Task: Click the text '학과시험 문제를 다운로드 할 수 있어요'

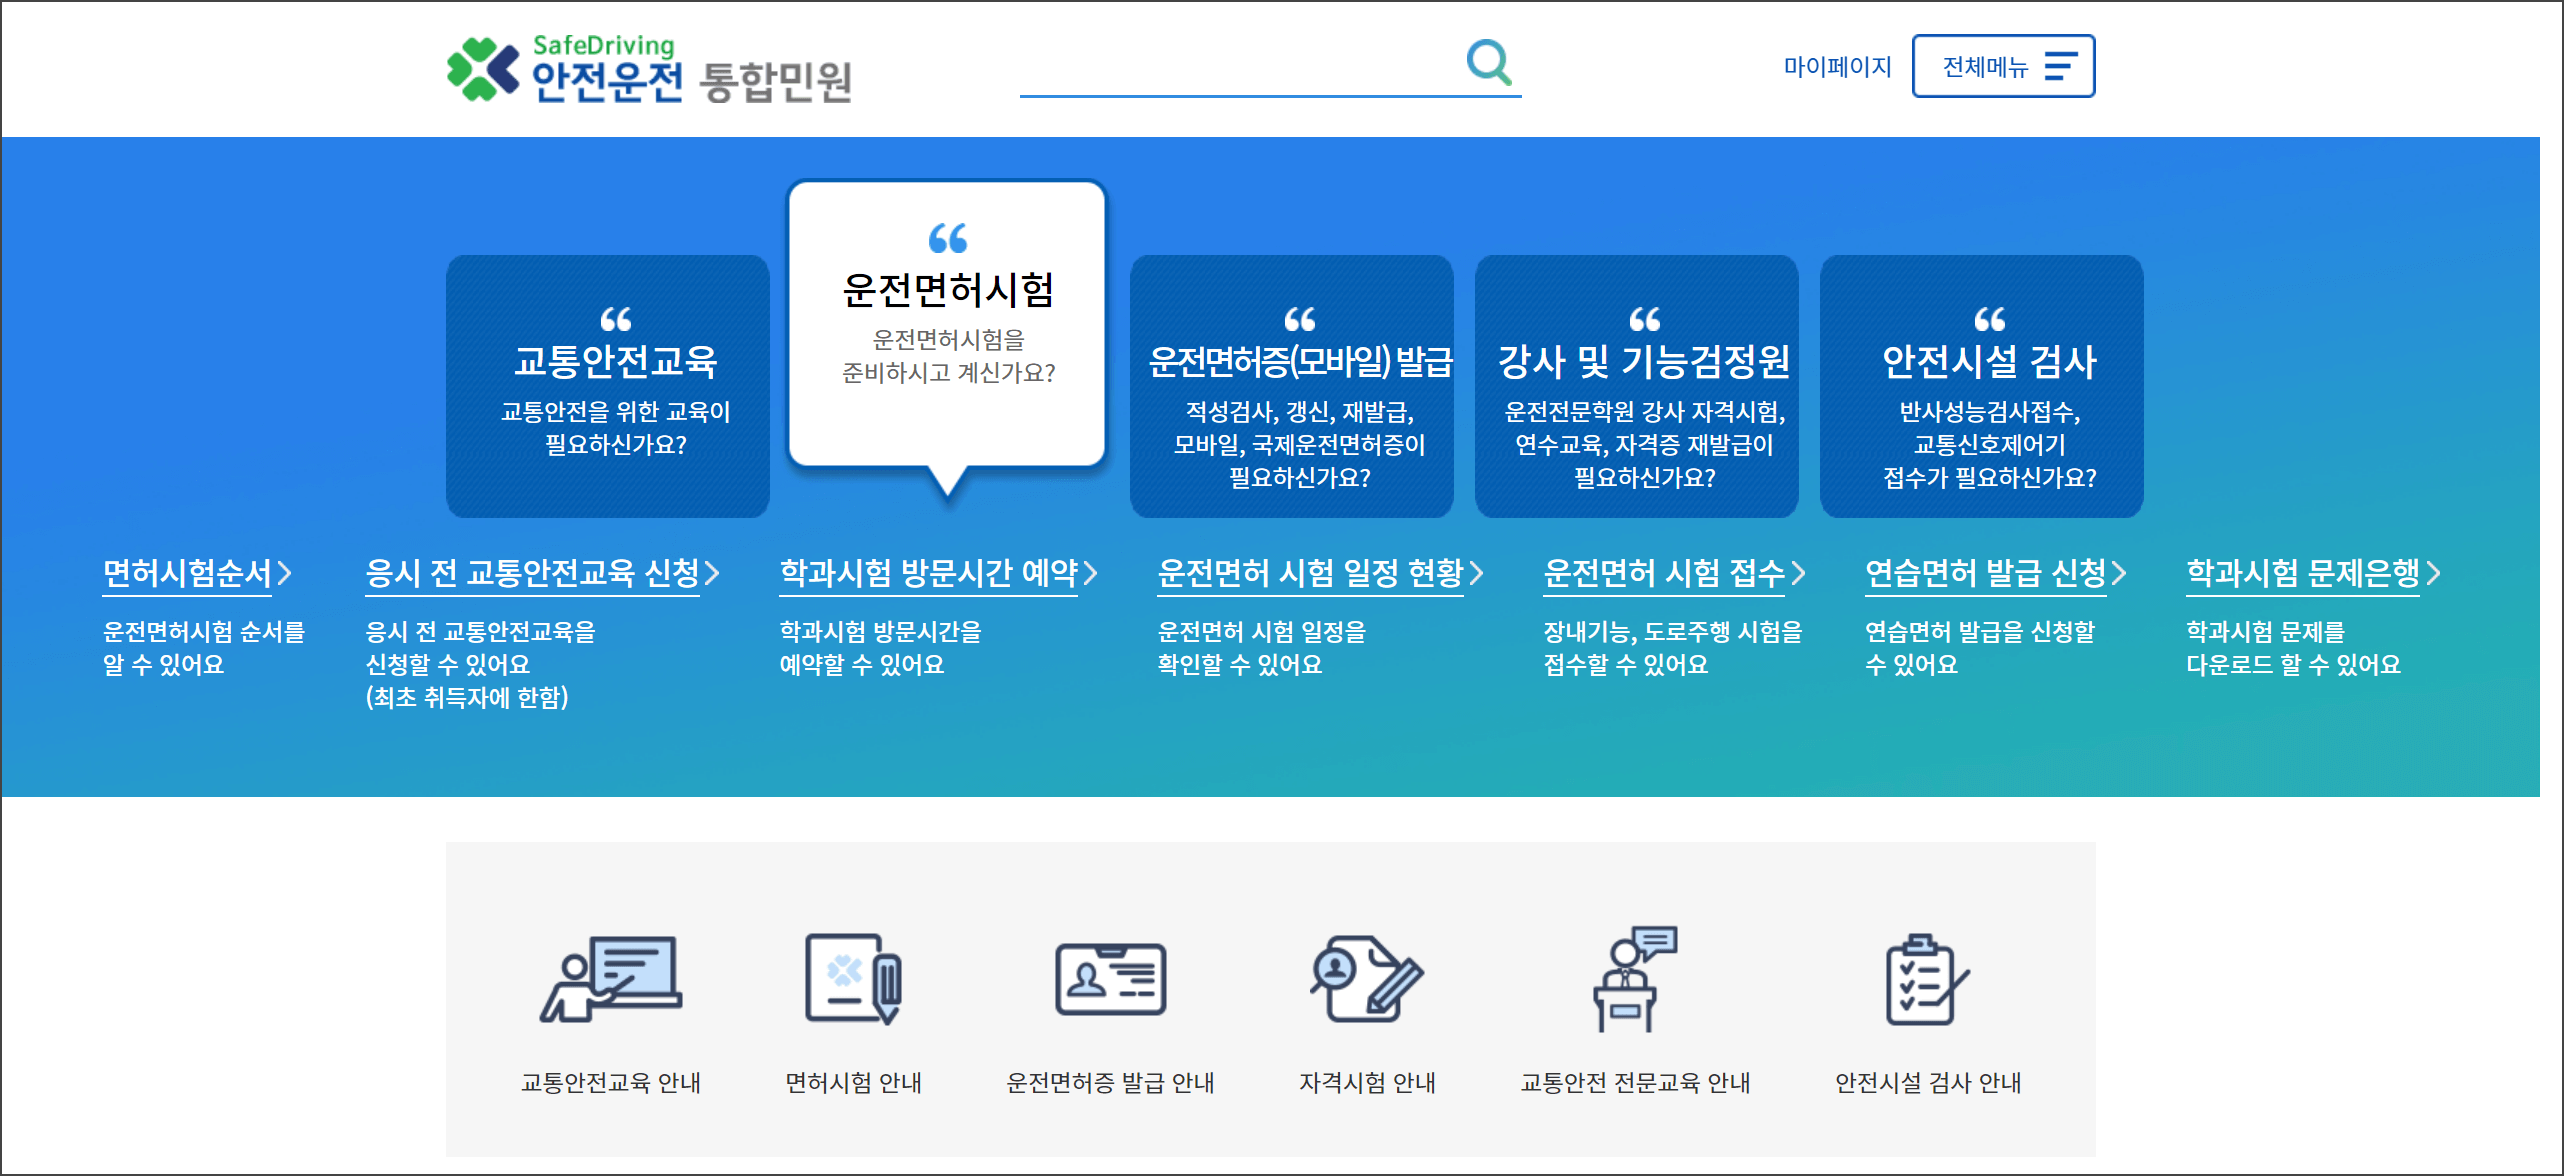Action: click(x=2293, y=648)
